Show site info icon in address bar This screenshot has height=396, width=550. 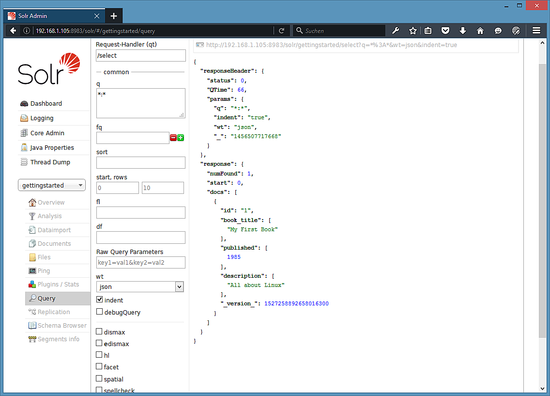point(26,31)
